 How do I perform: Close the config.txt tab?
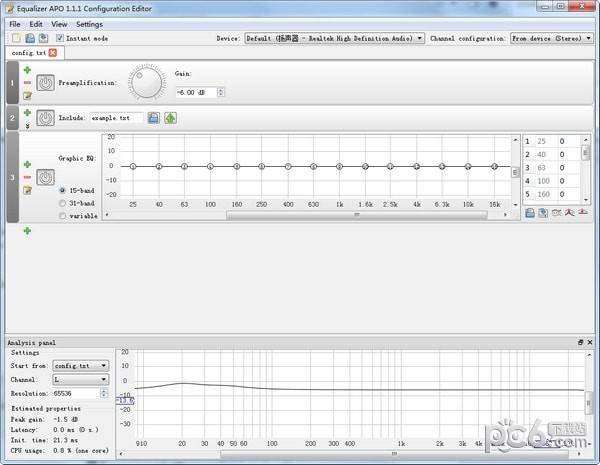53,52
